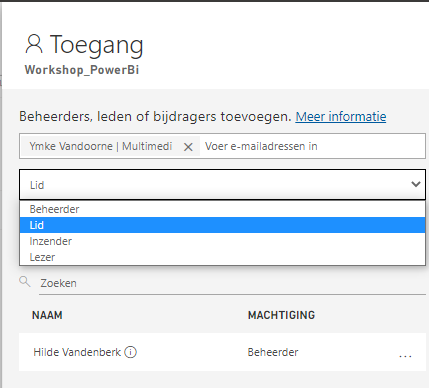The image size is (429, 388).
Task: Choose the highlighted Lid option
Action: coord(222,225)
